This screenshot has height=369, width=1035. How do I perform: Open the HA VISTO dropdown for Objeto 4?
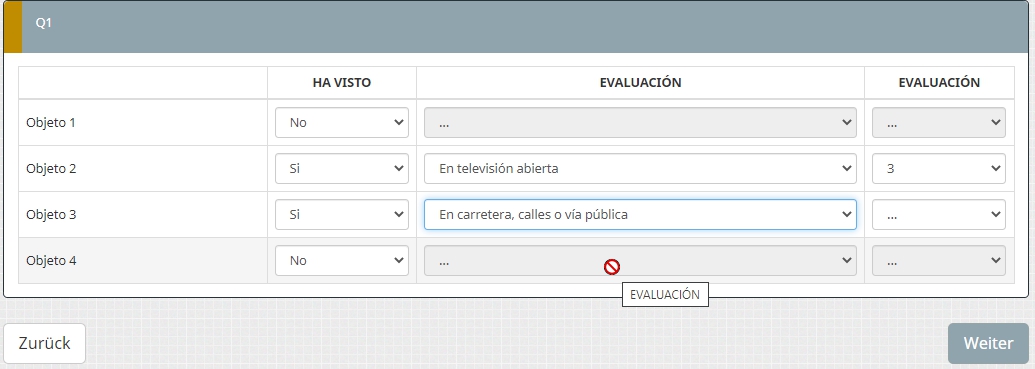click(342, 261)
